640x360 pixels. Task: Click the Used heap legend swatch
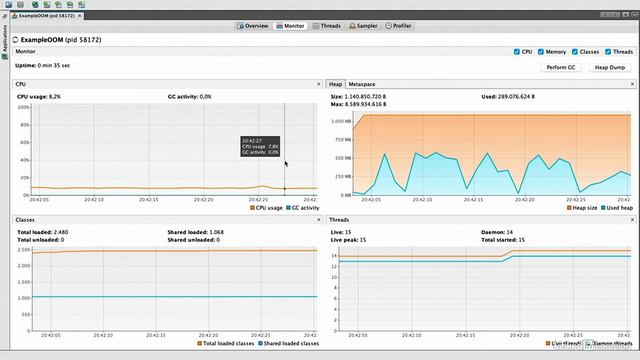tap(603, 208)
